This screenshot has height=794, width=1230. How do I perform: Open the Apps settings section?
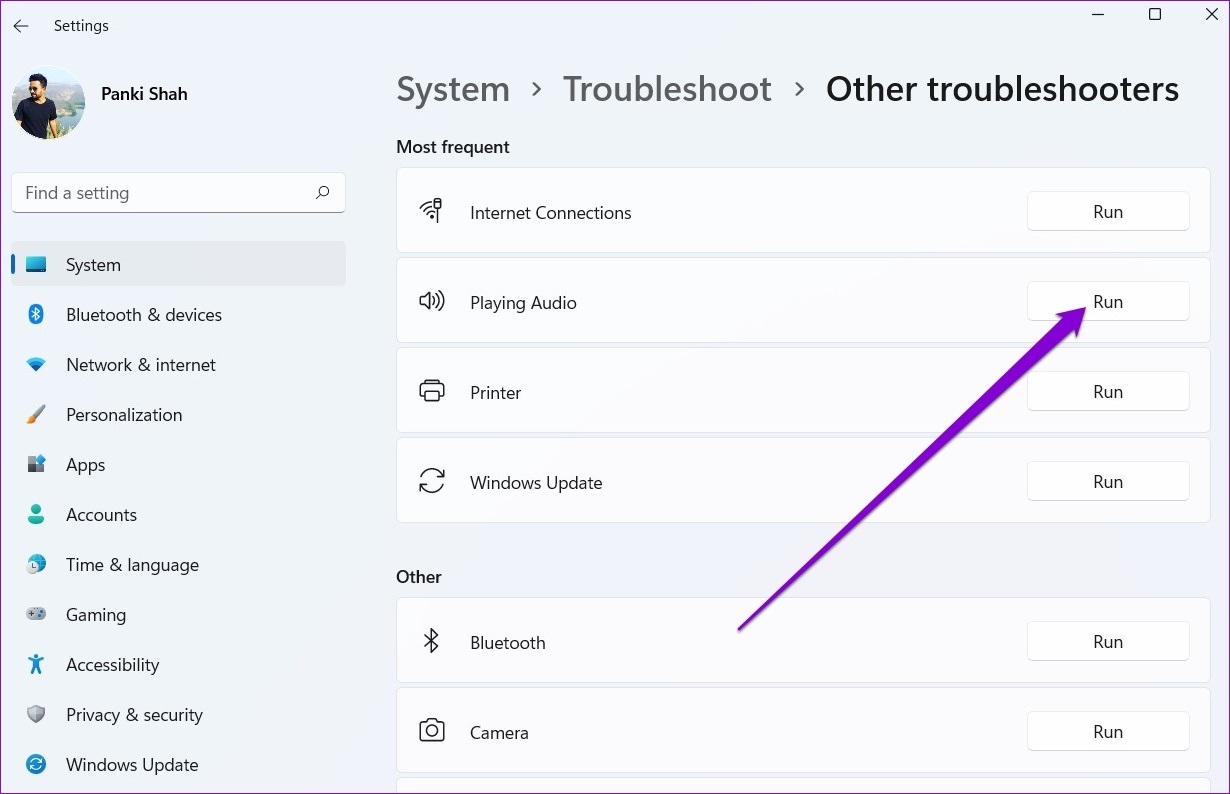coord(85,465)
